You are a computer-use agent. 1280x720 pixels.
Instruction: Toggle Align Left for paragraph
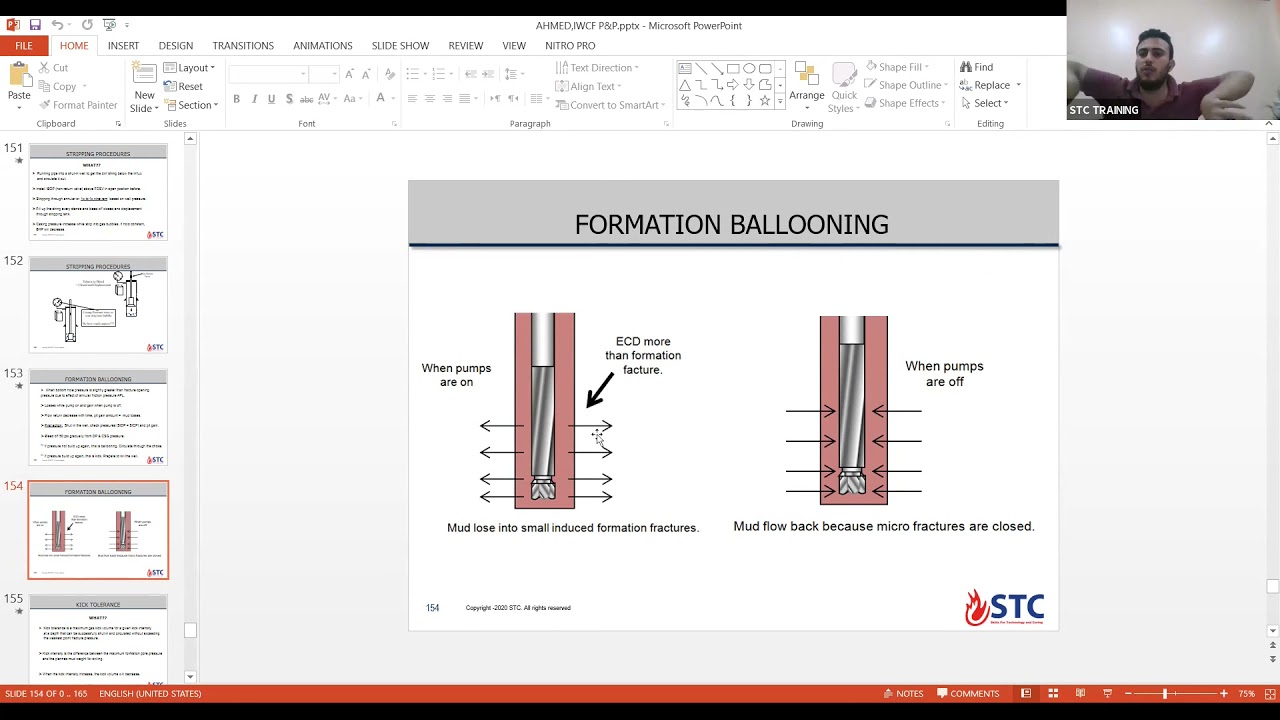pyautogui.click(x=412, y=99)
